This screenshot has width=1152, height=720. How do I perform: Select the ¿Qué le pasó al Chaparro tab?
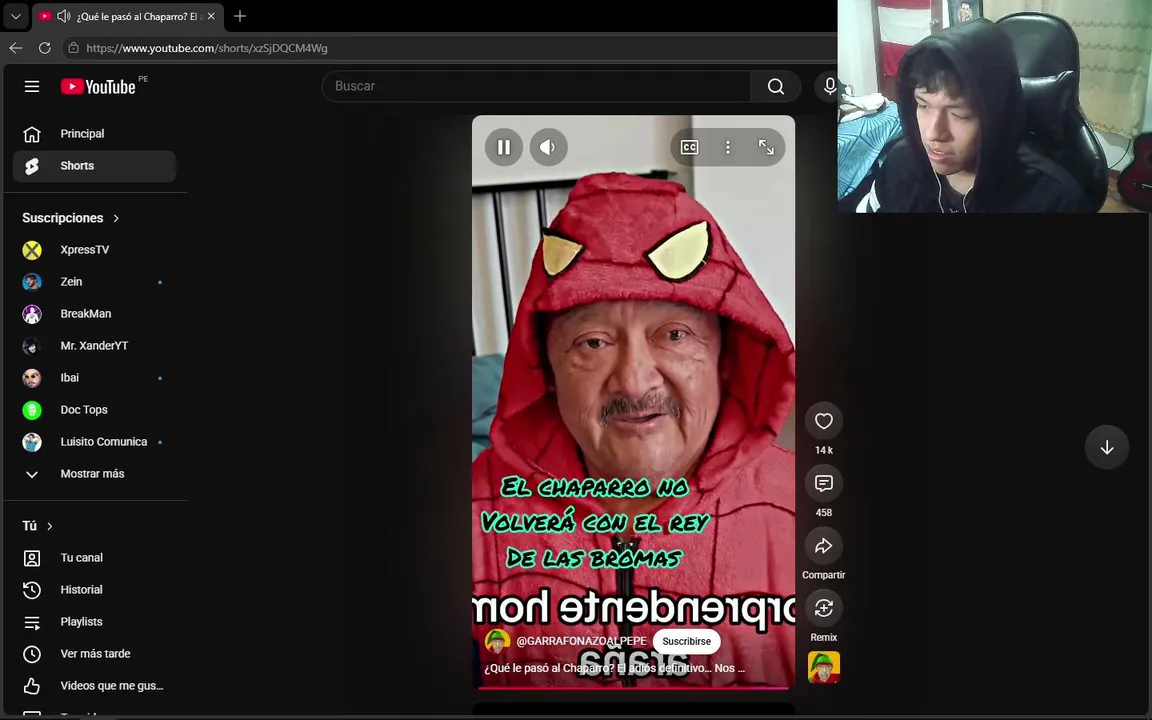[x=128, y=16]
